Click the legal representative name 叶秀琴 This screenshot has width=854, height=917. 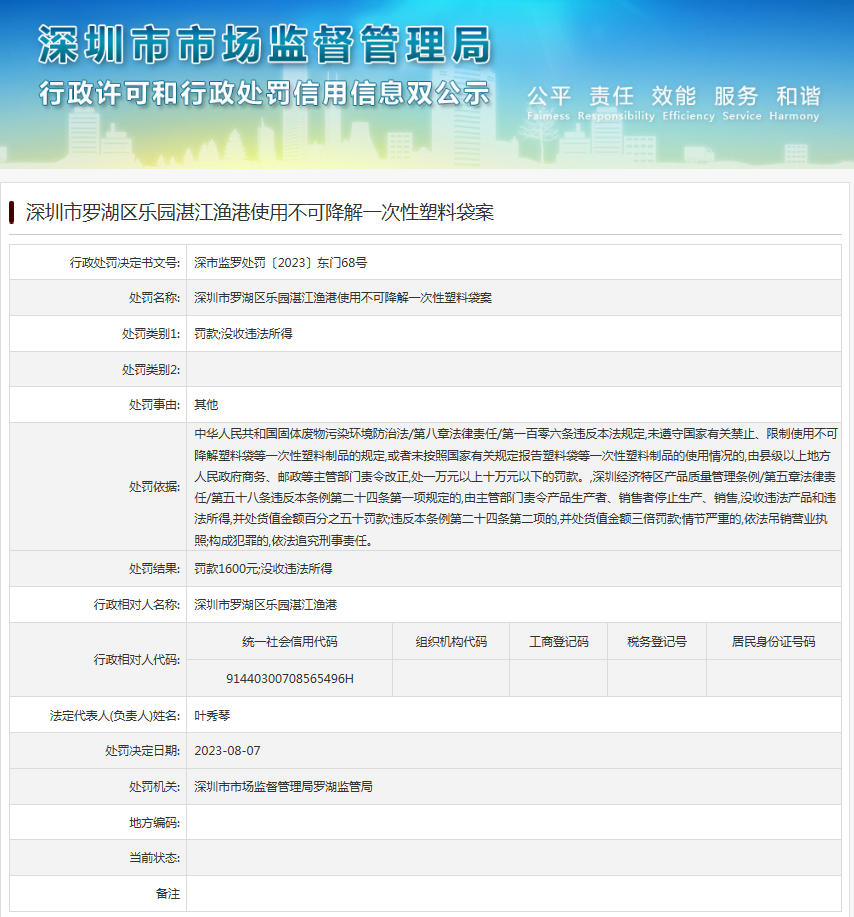pyautogui.click(x=212, y=715)
